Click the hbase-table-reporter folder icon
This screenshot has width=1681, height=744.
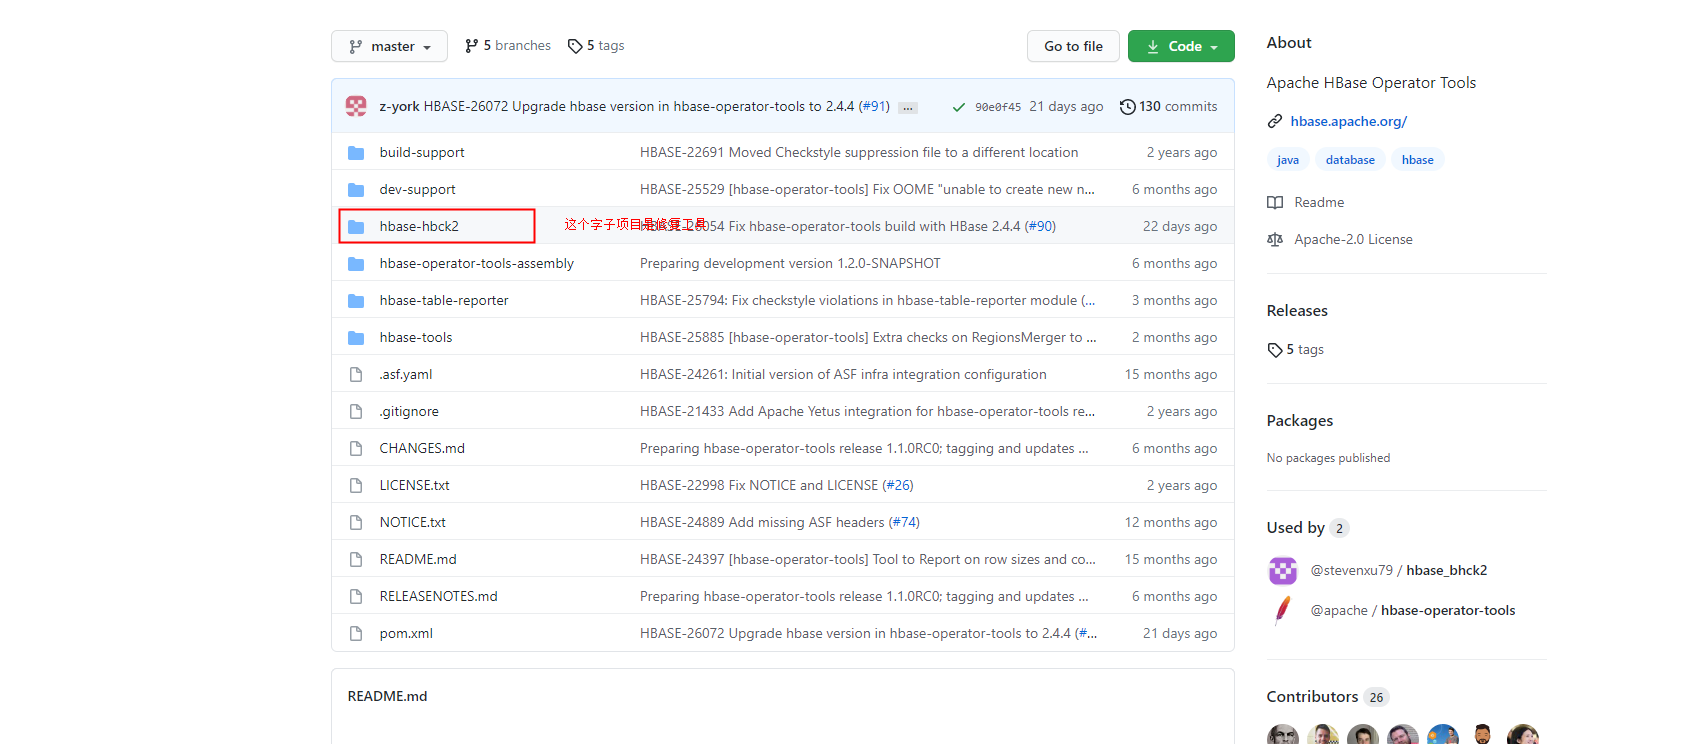pyautogui.click(x=356, y=301)
